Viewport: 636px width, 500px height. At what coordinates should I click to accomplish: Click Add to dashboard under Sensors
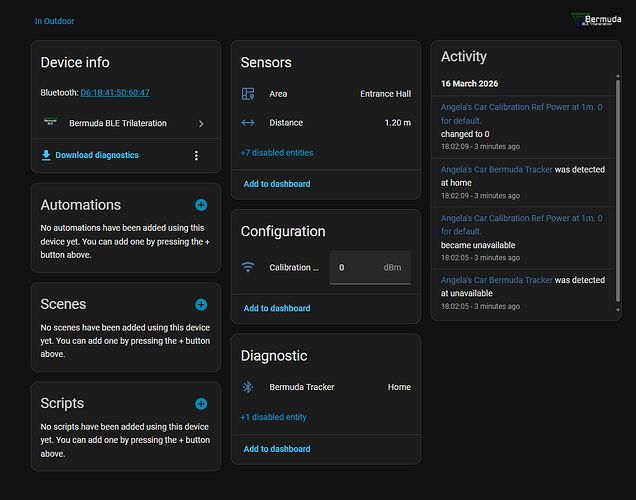[277, 184]
